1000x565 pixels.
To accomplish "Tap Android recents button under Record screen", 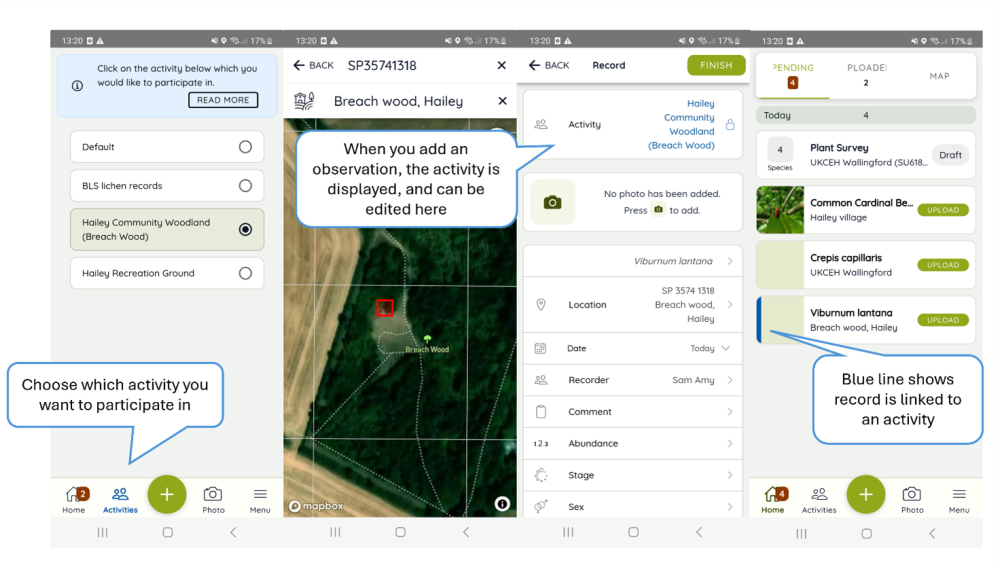I will [x=568, y=532].
